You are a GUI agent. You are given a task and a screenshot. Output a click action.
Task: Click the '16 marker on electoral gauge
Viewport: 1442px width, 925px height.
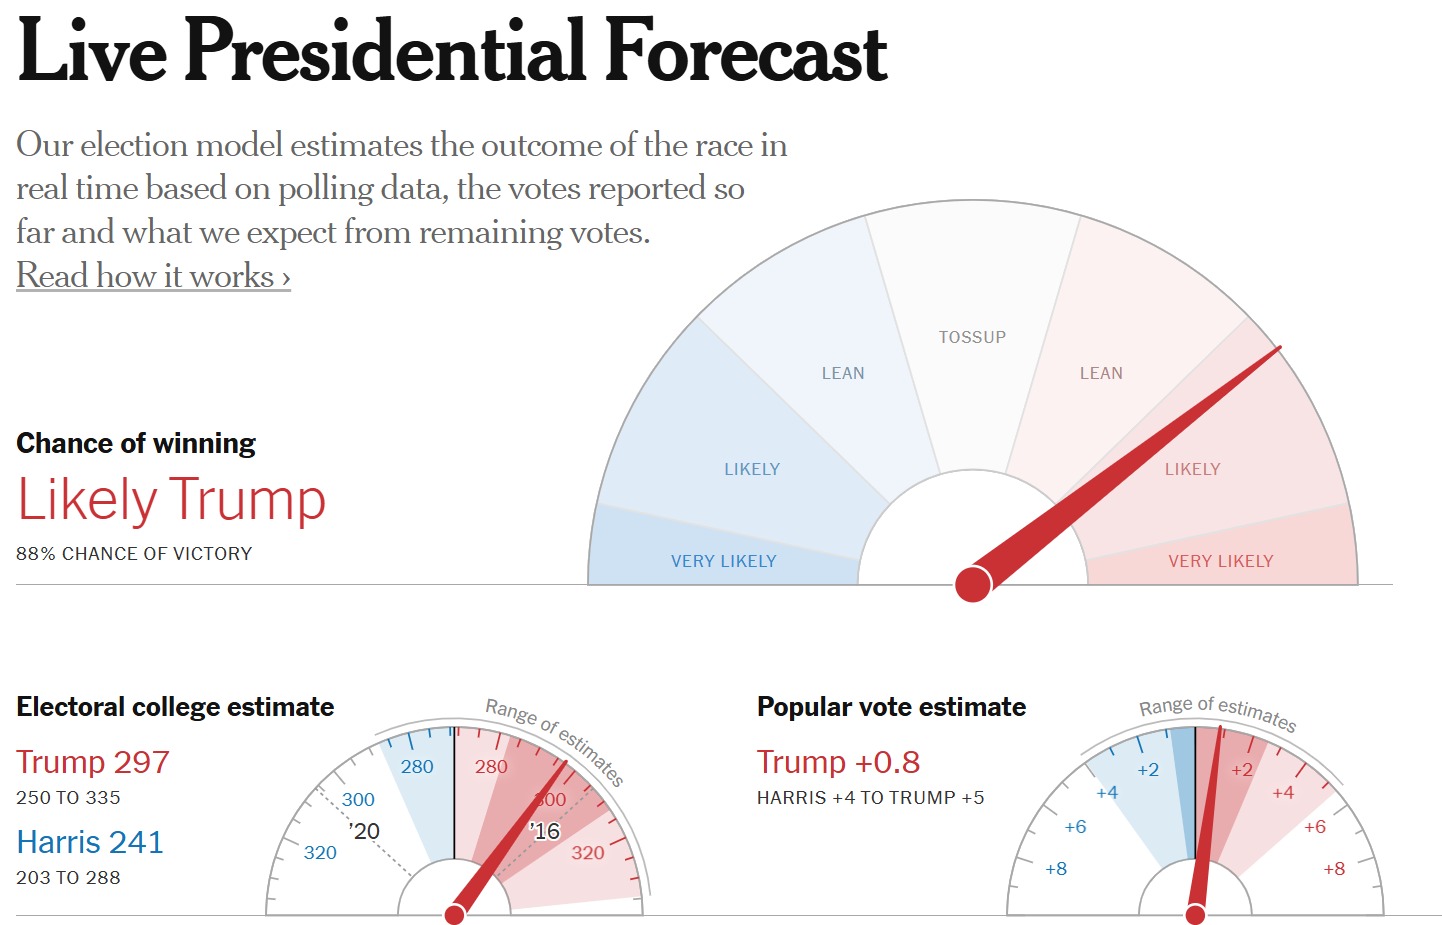click(545, 831)
